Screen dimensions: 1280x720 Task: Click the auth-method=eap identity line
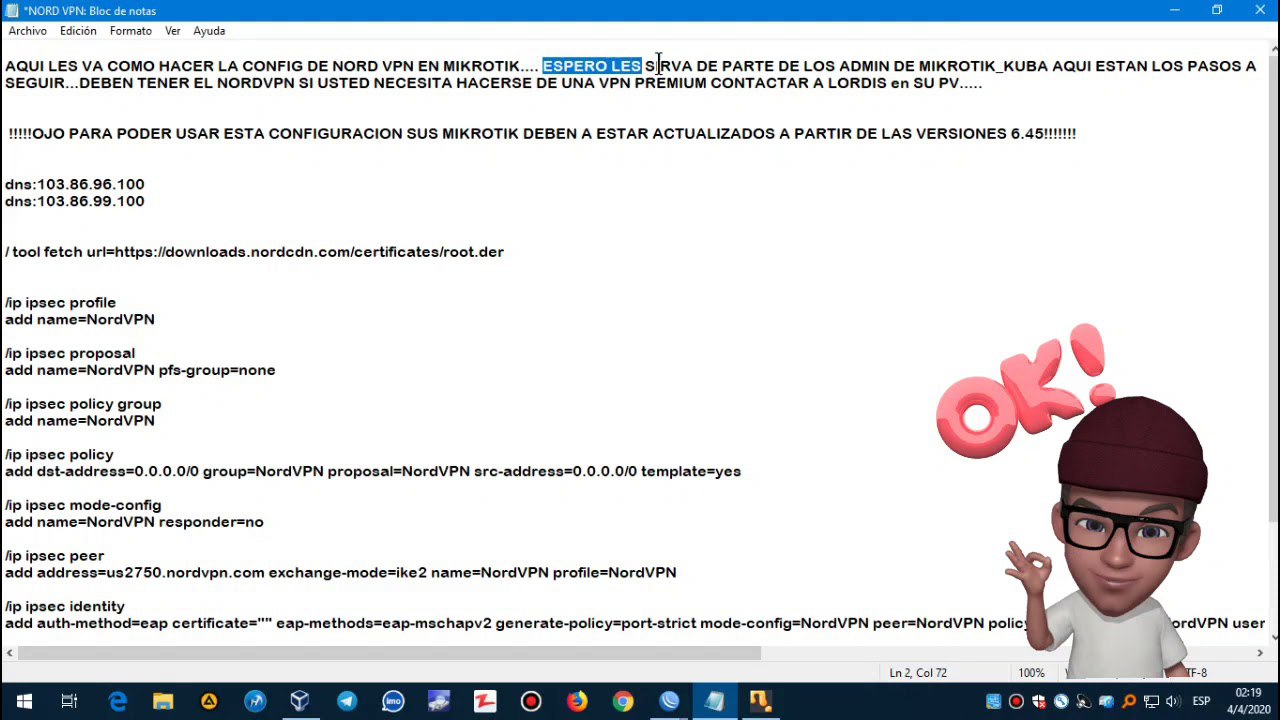point(635,623)
